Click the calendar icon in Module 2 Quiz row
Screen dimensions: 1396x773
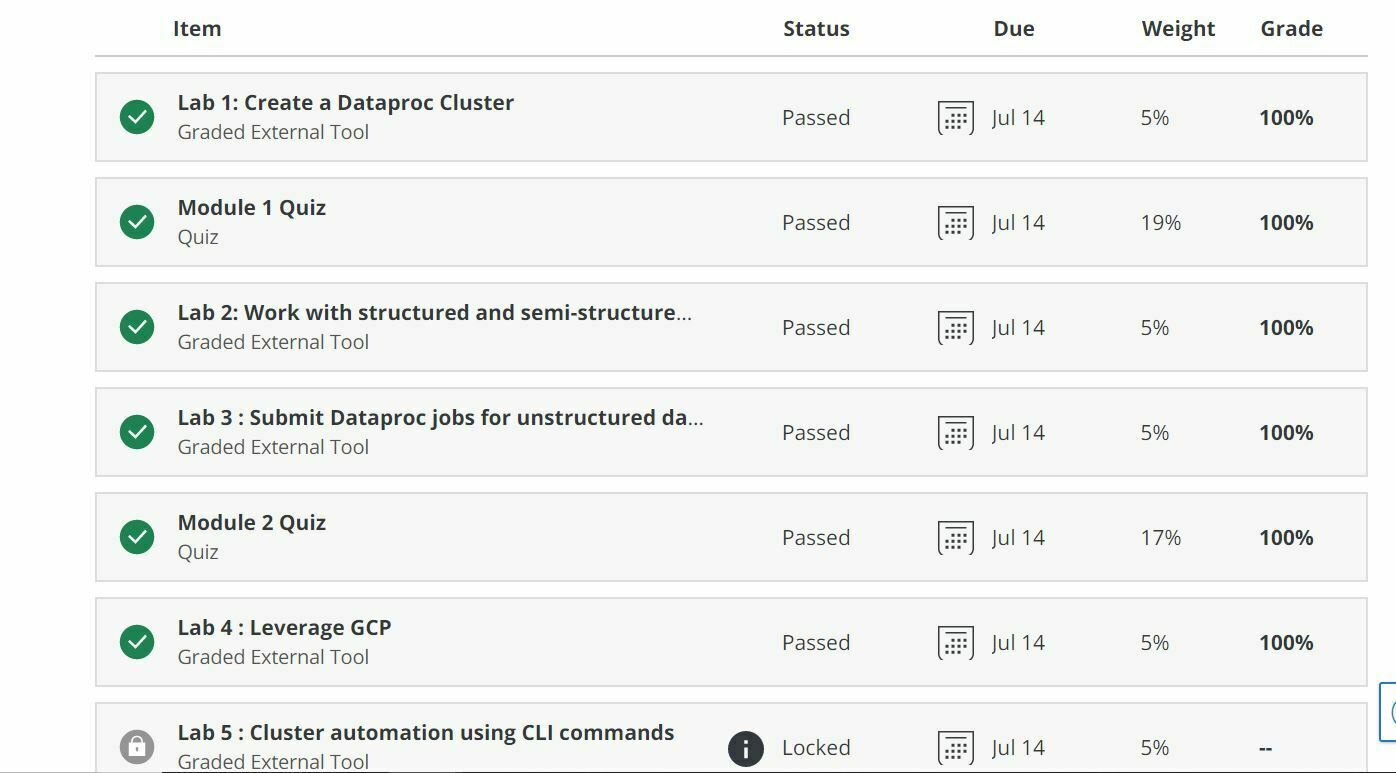click(956, 537)
